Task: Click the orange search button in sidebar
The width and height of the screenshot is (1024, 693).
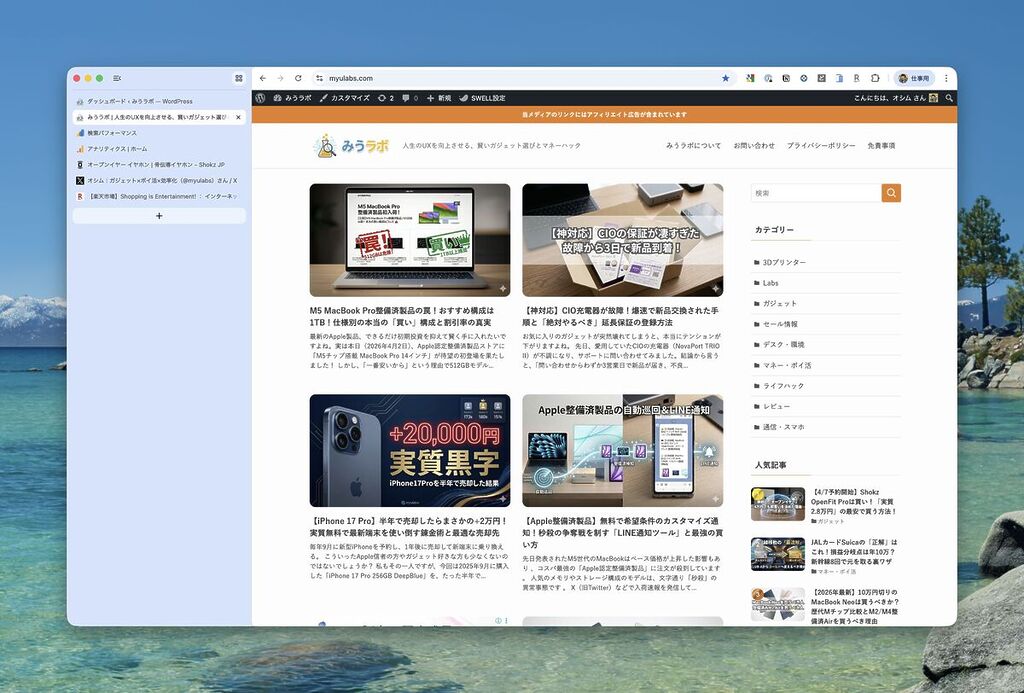Action: click(891, 193)
